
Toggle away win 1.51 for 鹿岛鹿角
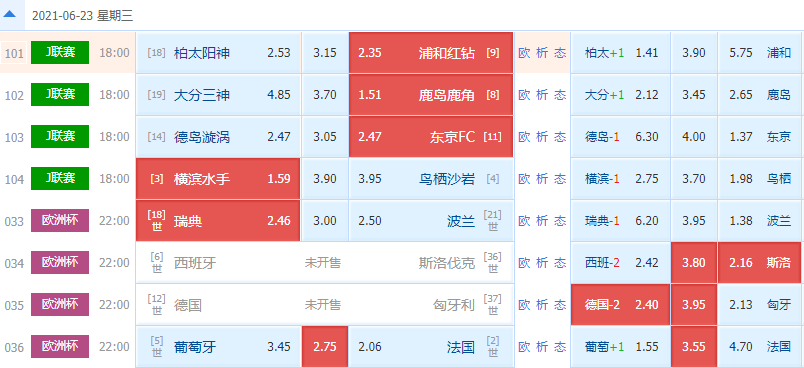click(431, 95)
